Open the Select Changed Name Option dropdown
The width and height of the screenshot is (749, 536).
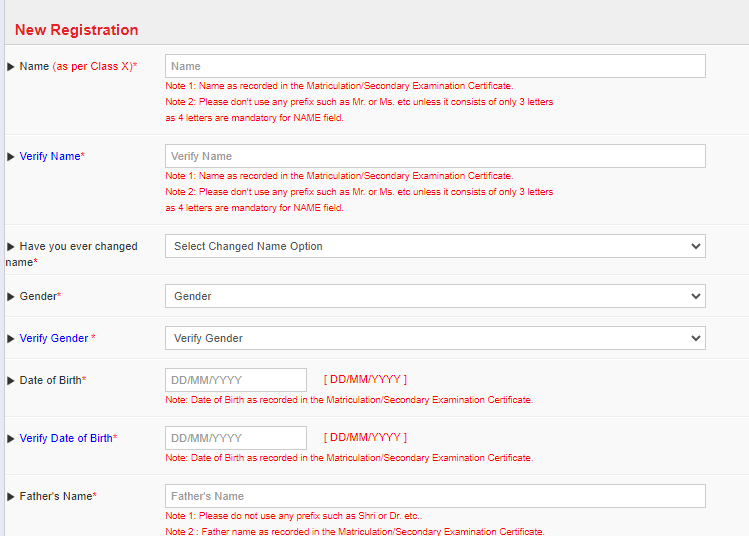coord(435,246)
